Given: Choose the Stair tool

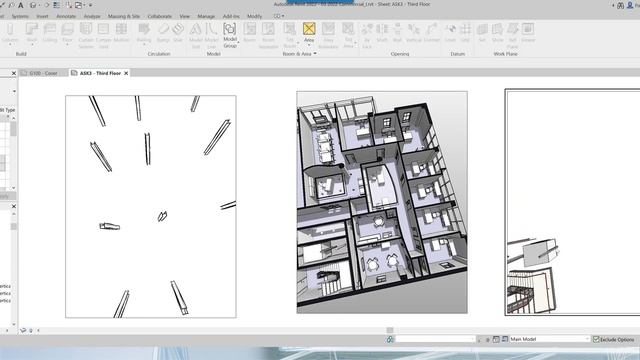Looking at the screenshot, I should point(178,33).
